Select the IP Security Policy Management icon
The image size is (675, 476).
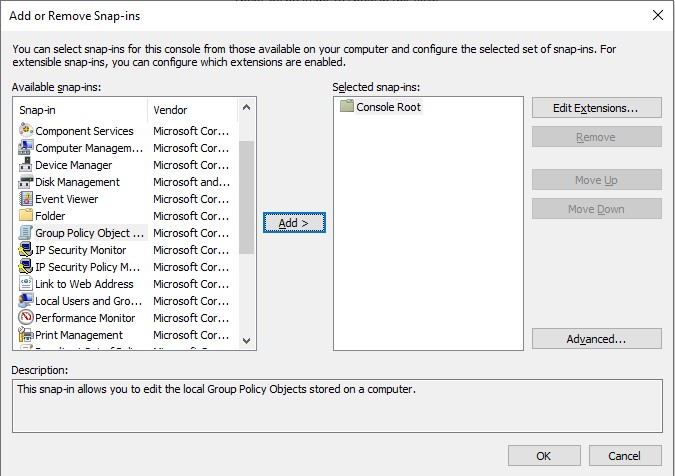(x=26, y=266)
